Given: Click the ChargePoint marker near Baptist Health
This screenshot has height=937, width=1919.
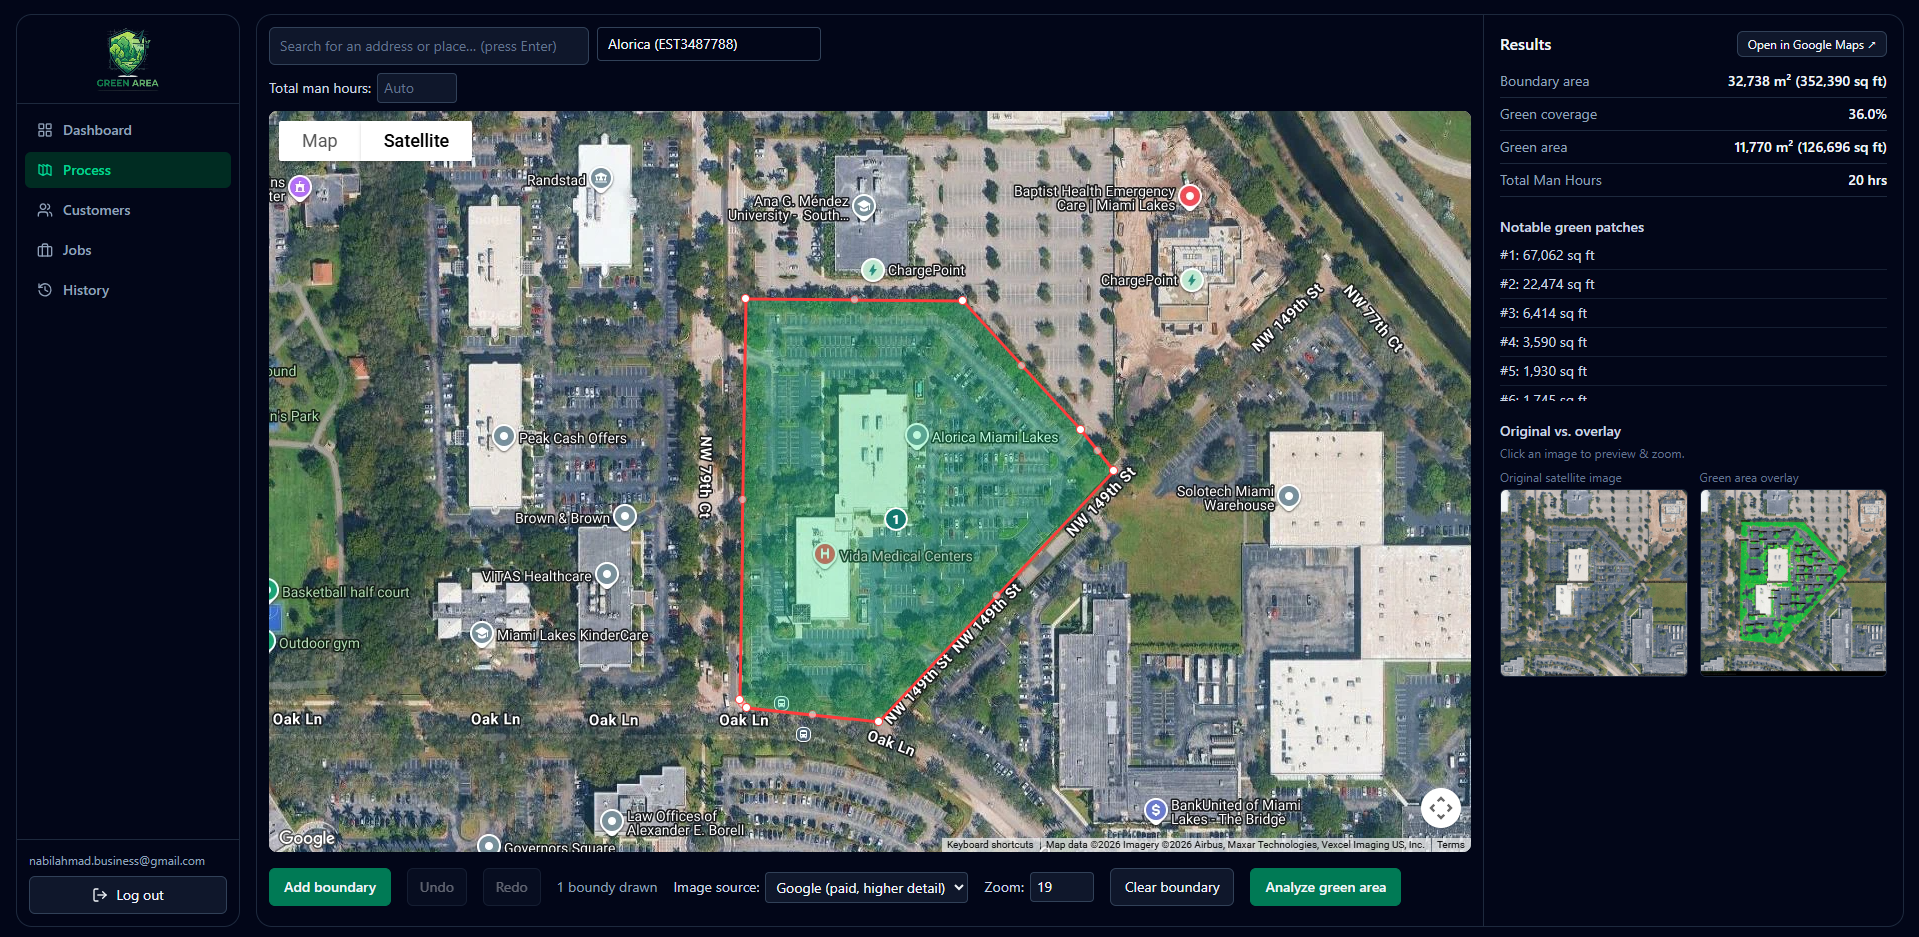Looking at the screenshot, I should [1192, 280].
